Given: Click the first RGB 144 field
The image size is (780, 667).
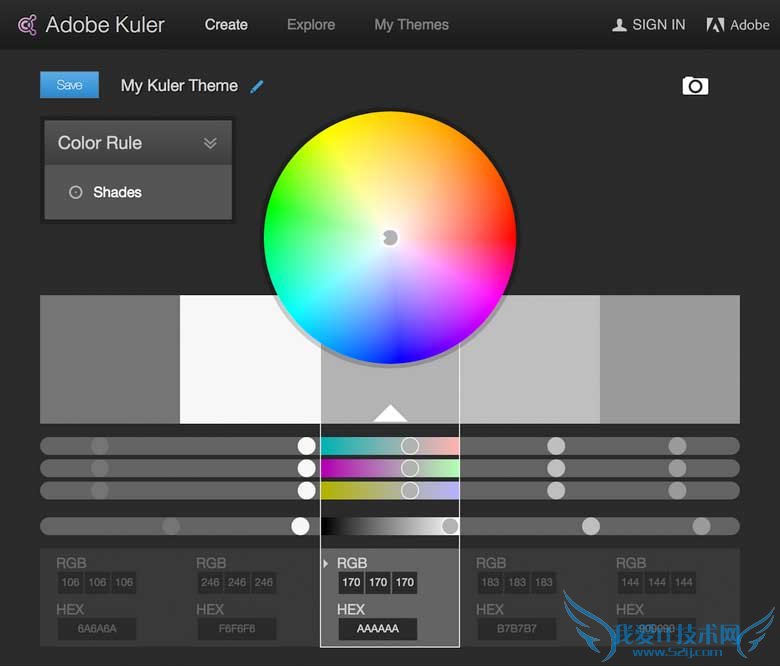Looking at the screenshot, I should pos(630,582).
